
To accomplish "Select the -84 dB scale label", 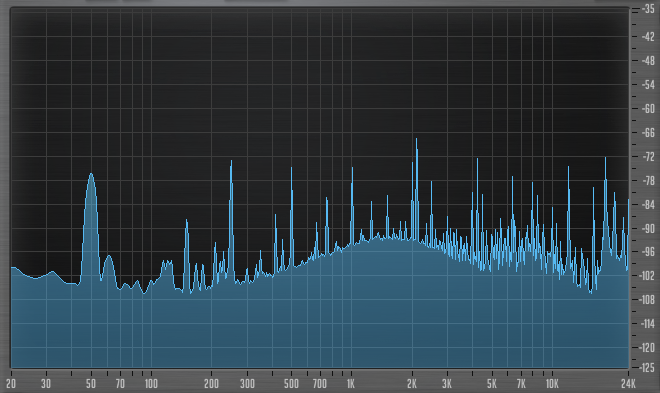I will coord(648,205).
